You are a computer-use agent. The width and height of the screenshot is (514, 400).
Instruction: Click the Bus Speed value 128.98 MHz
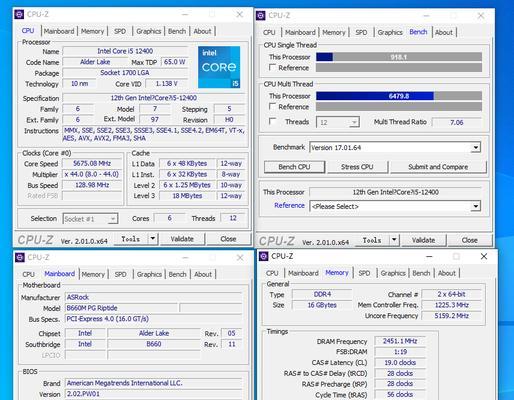click(92, 185)
